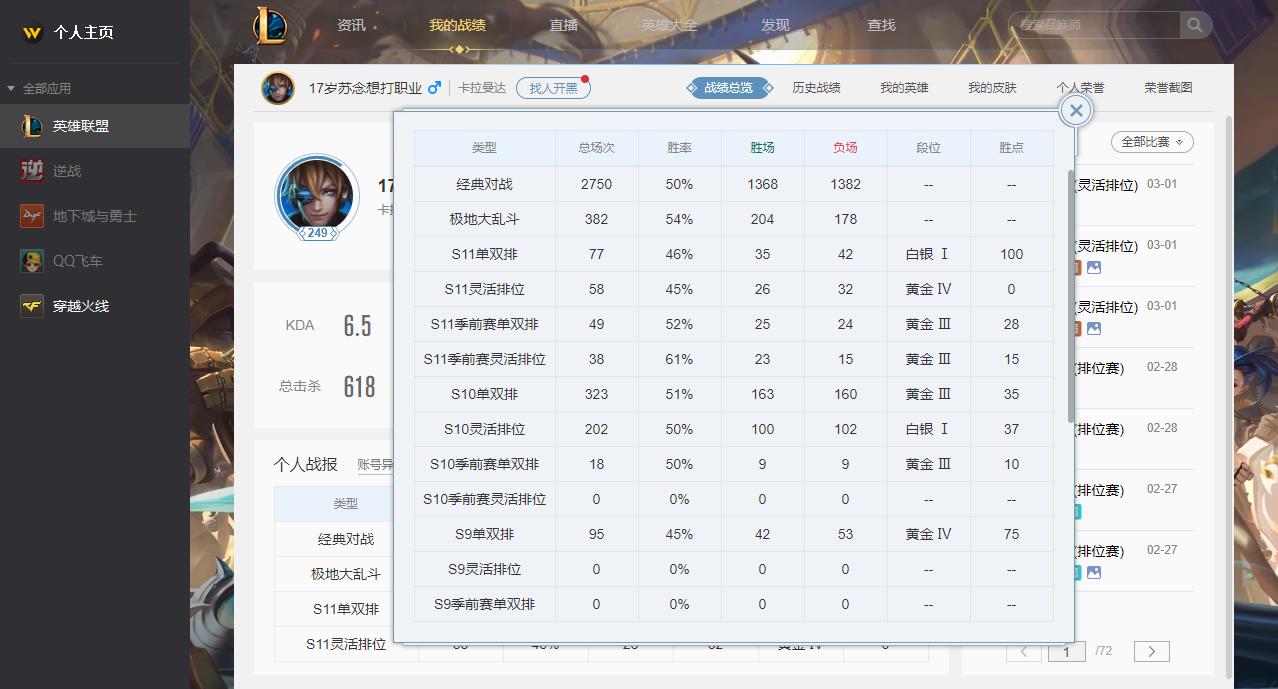Open the 全部比赛 filter dropdown

[x=1152, y=142]
